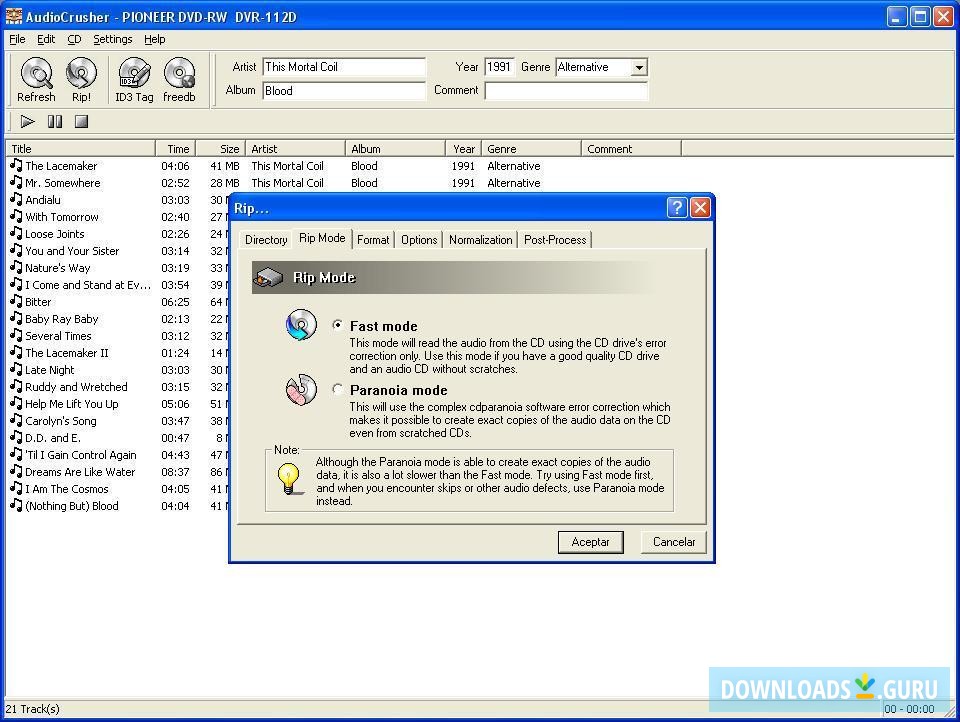
Task: Click the Year input field
Action: [x=499, y=67]
